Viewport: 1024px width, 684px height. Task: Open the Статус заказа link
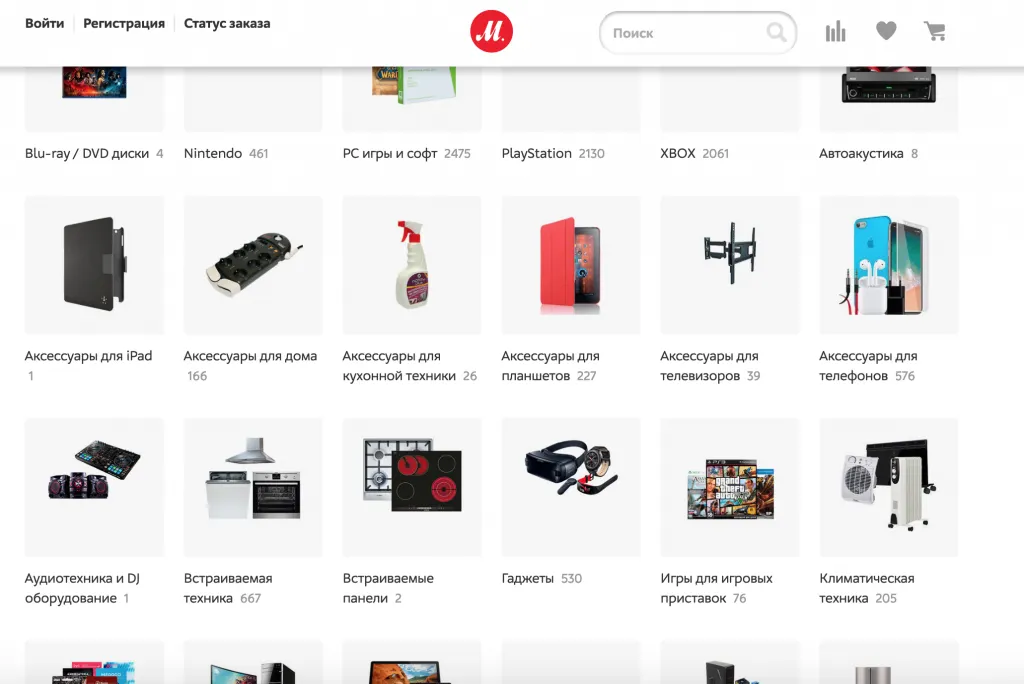point(227,23)
